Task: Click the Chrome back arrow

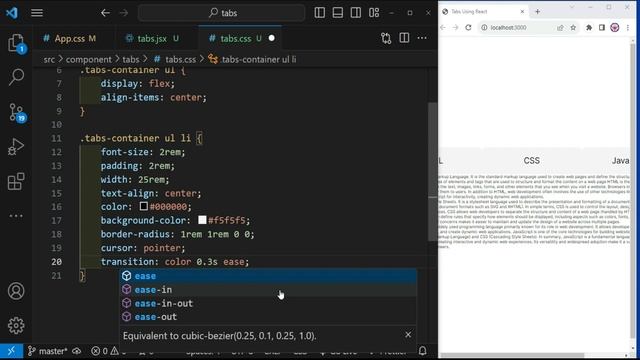Action: click(x=443, y=28)
